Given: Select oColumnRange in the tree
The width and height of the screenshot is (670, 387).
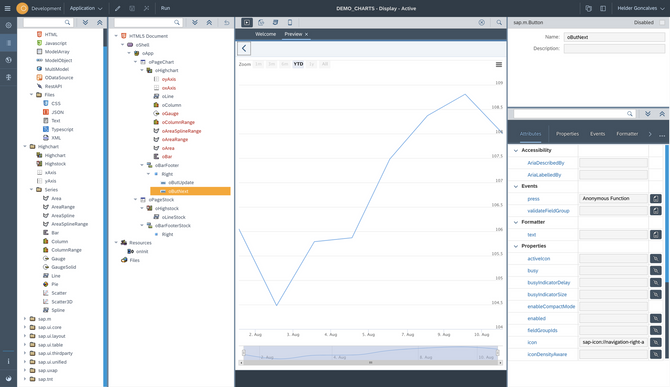Looking at the screenshot, I should [178, 122].
